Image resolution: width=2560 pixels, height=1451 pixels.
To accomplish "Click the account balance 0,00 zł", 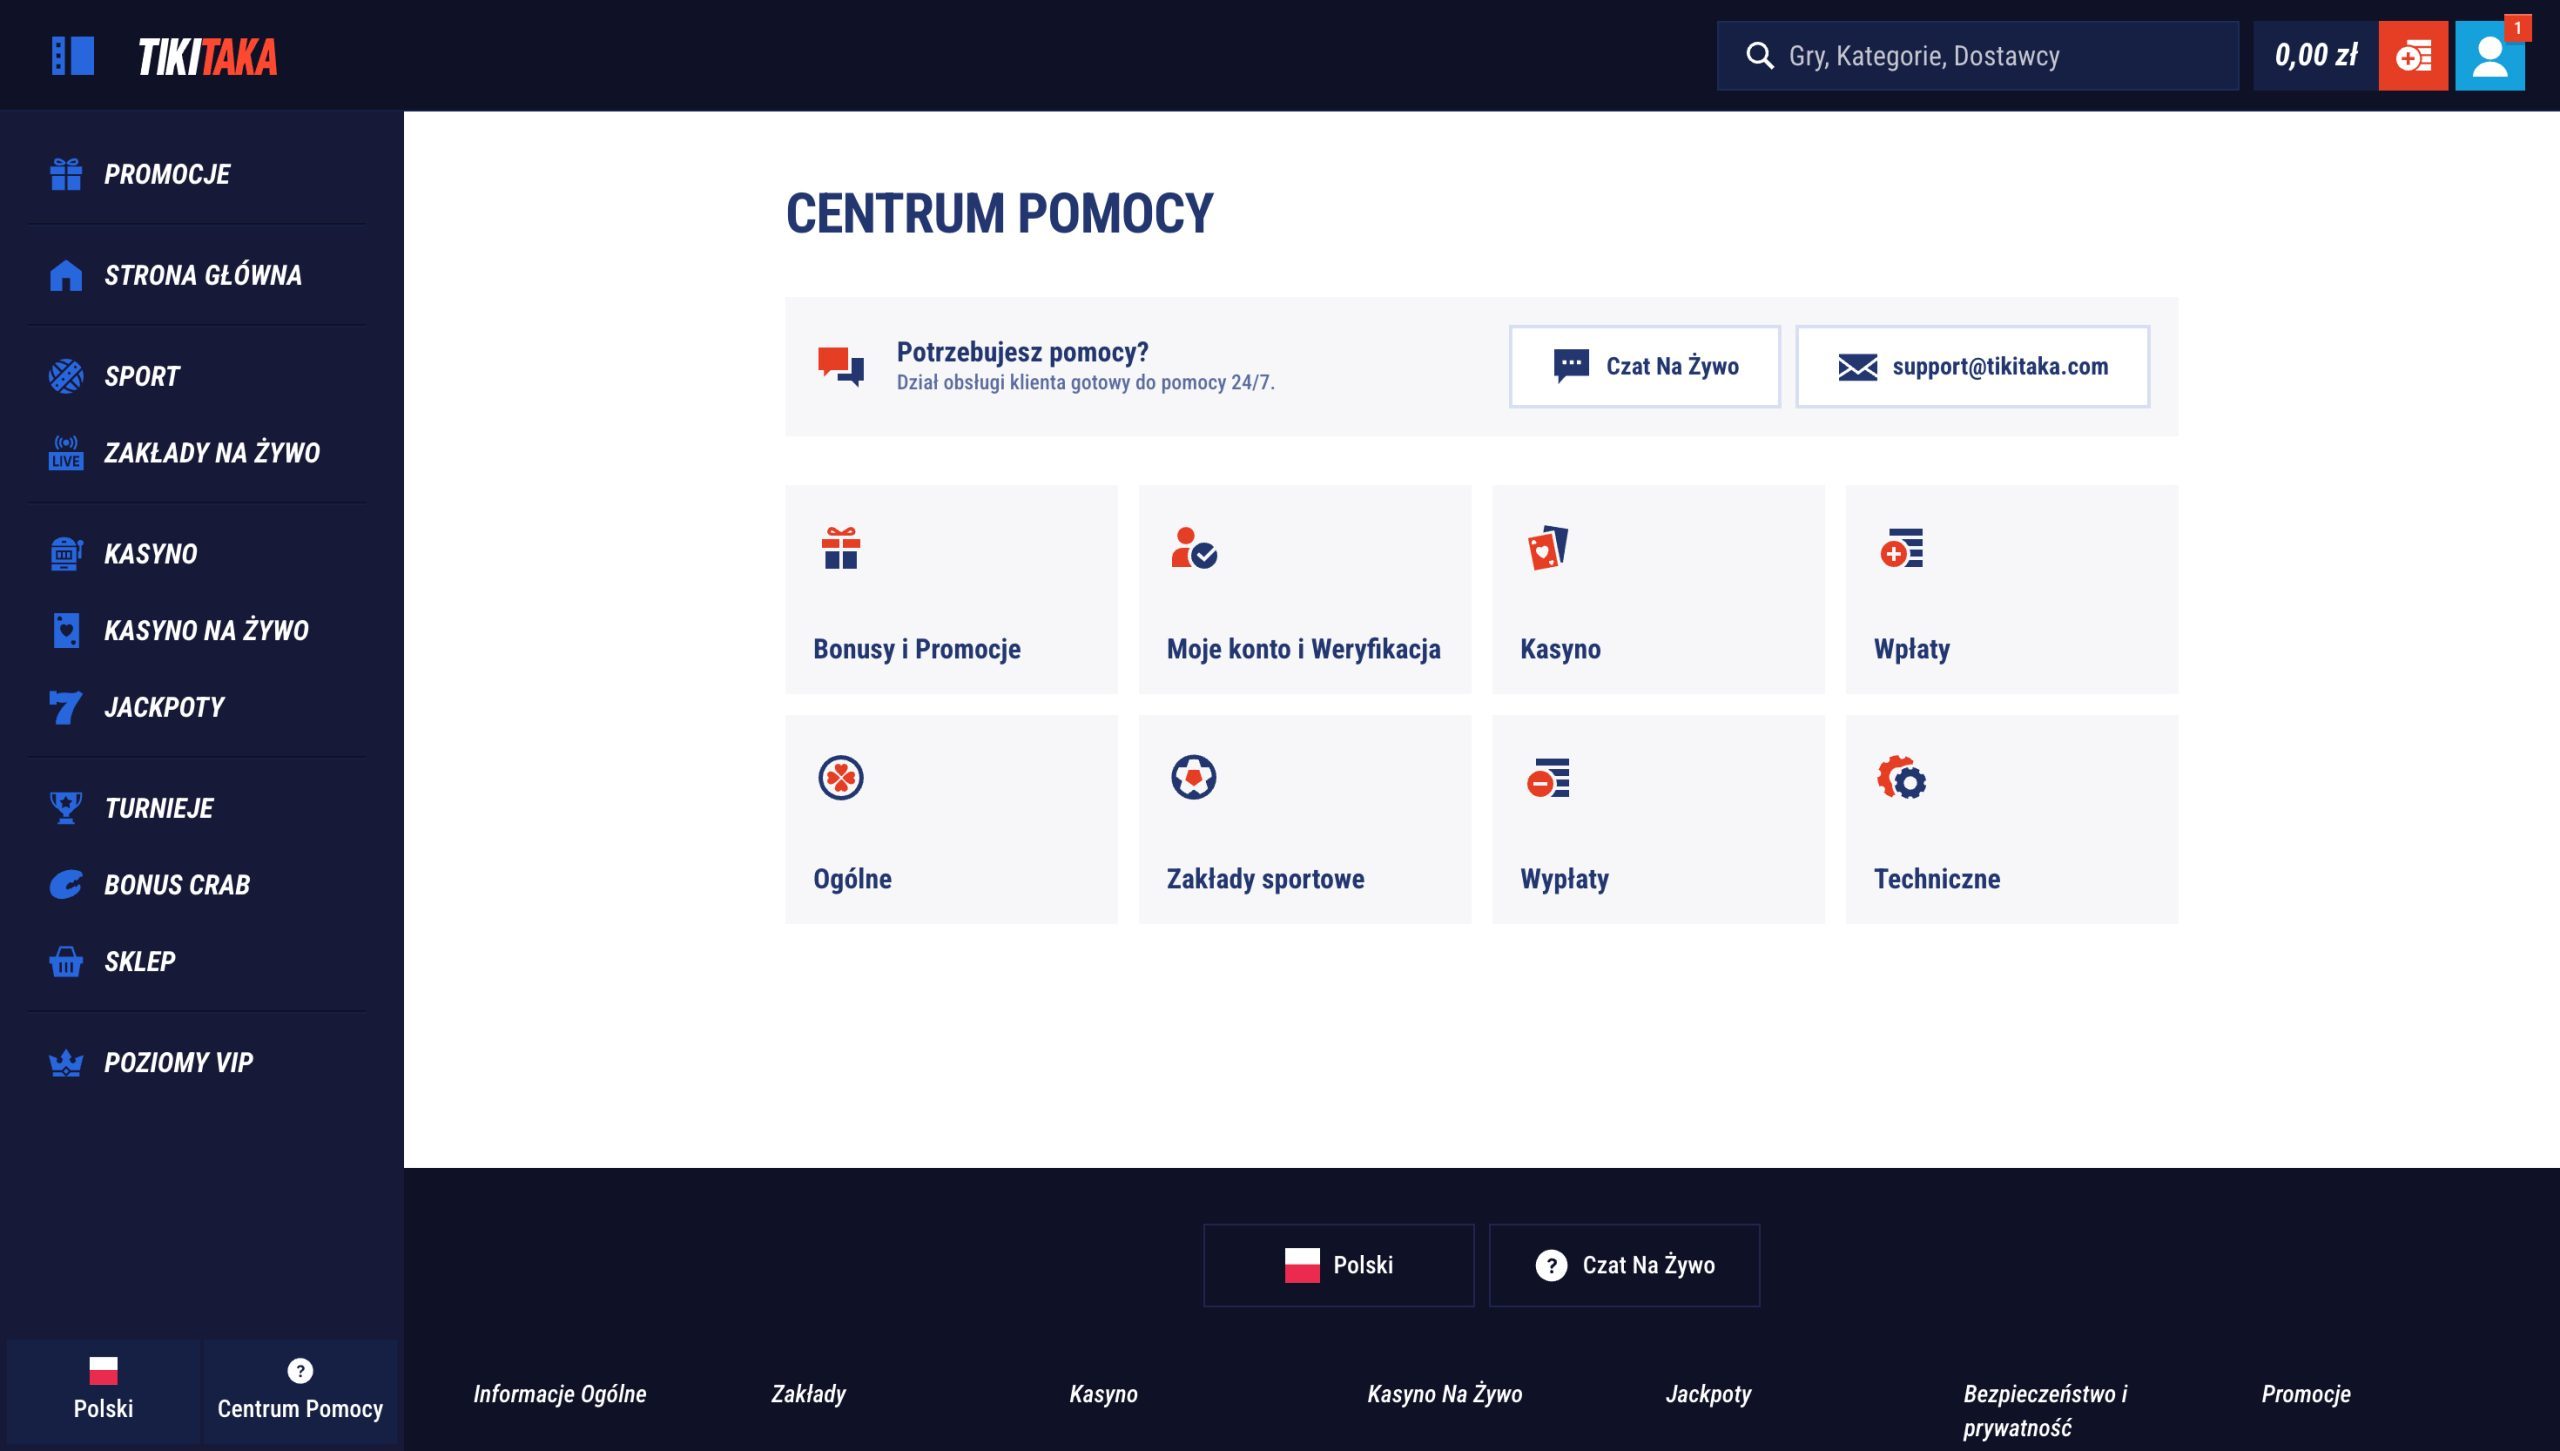I will pyautogui.click(x=2315, y=56).
